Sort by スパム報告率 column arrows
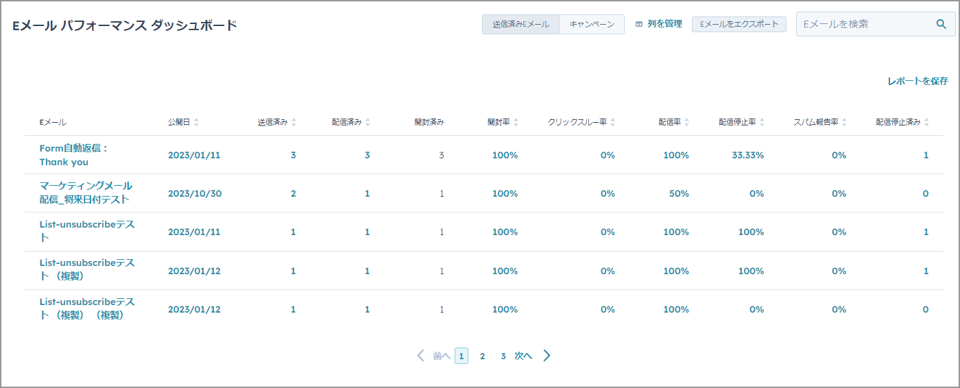The width and height of the screenshot is (960, 388). coord(845,122)
